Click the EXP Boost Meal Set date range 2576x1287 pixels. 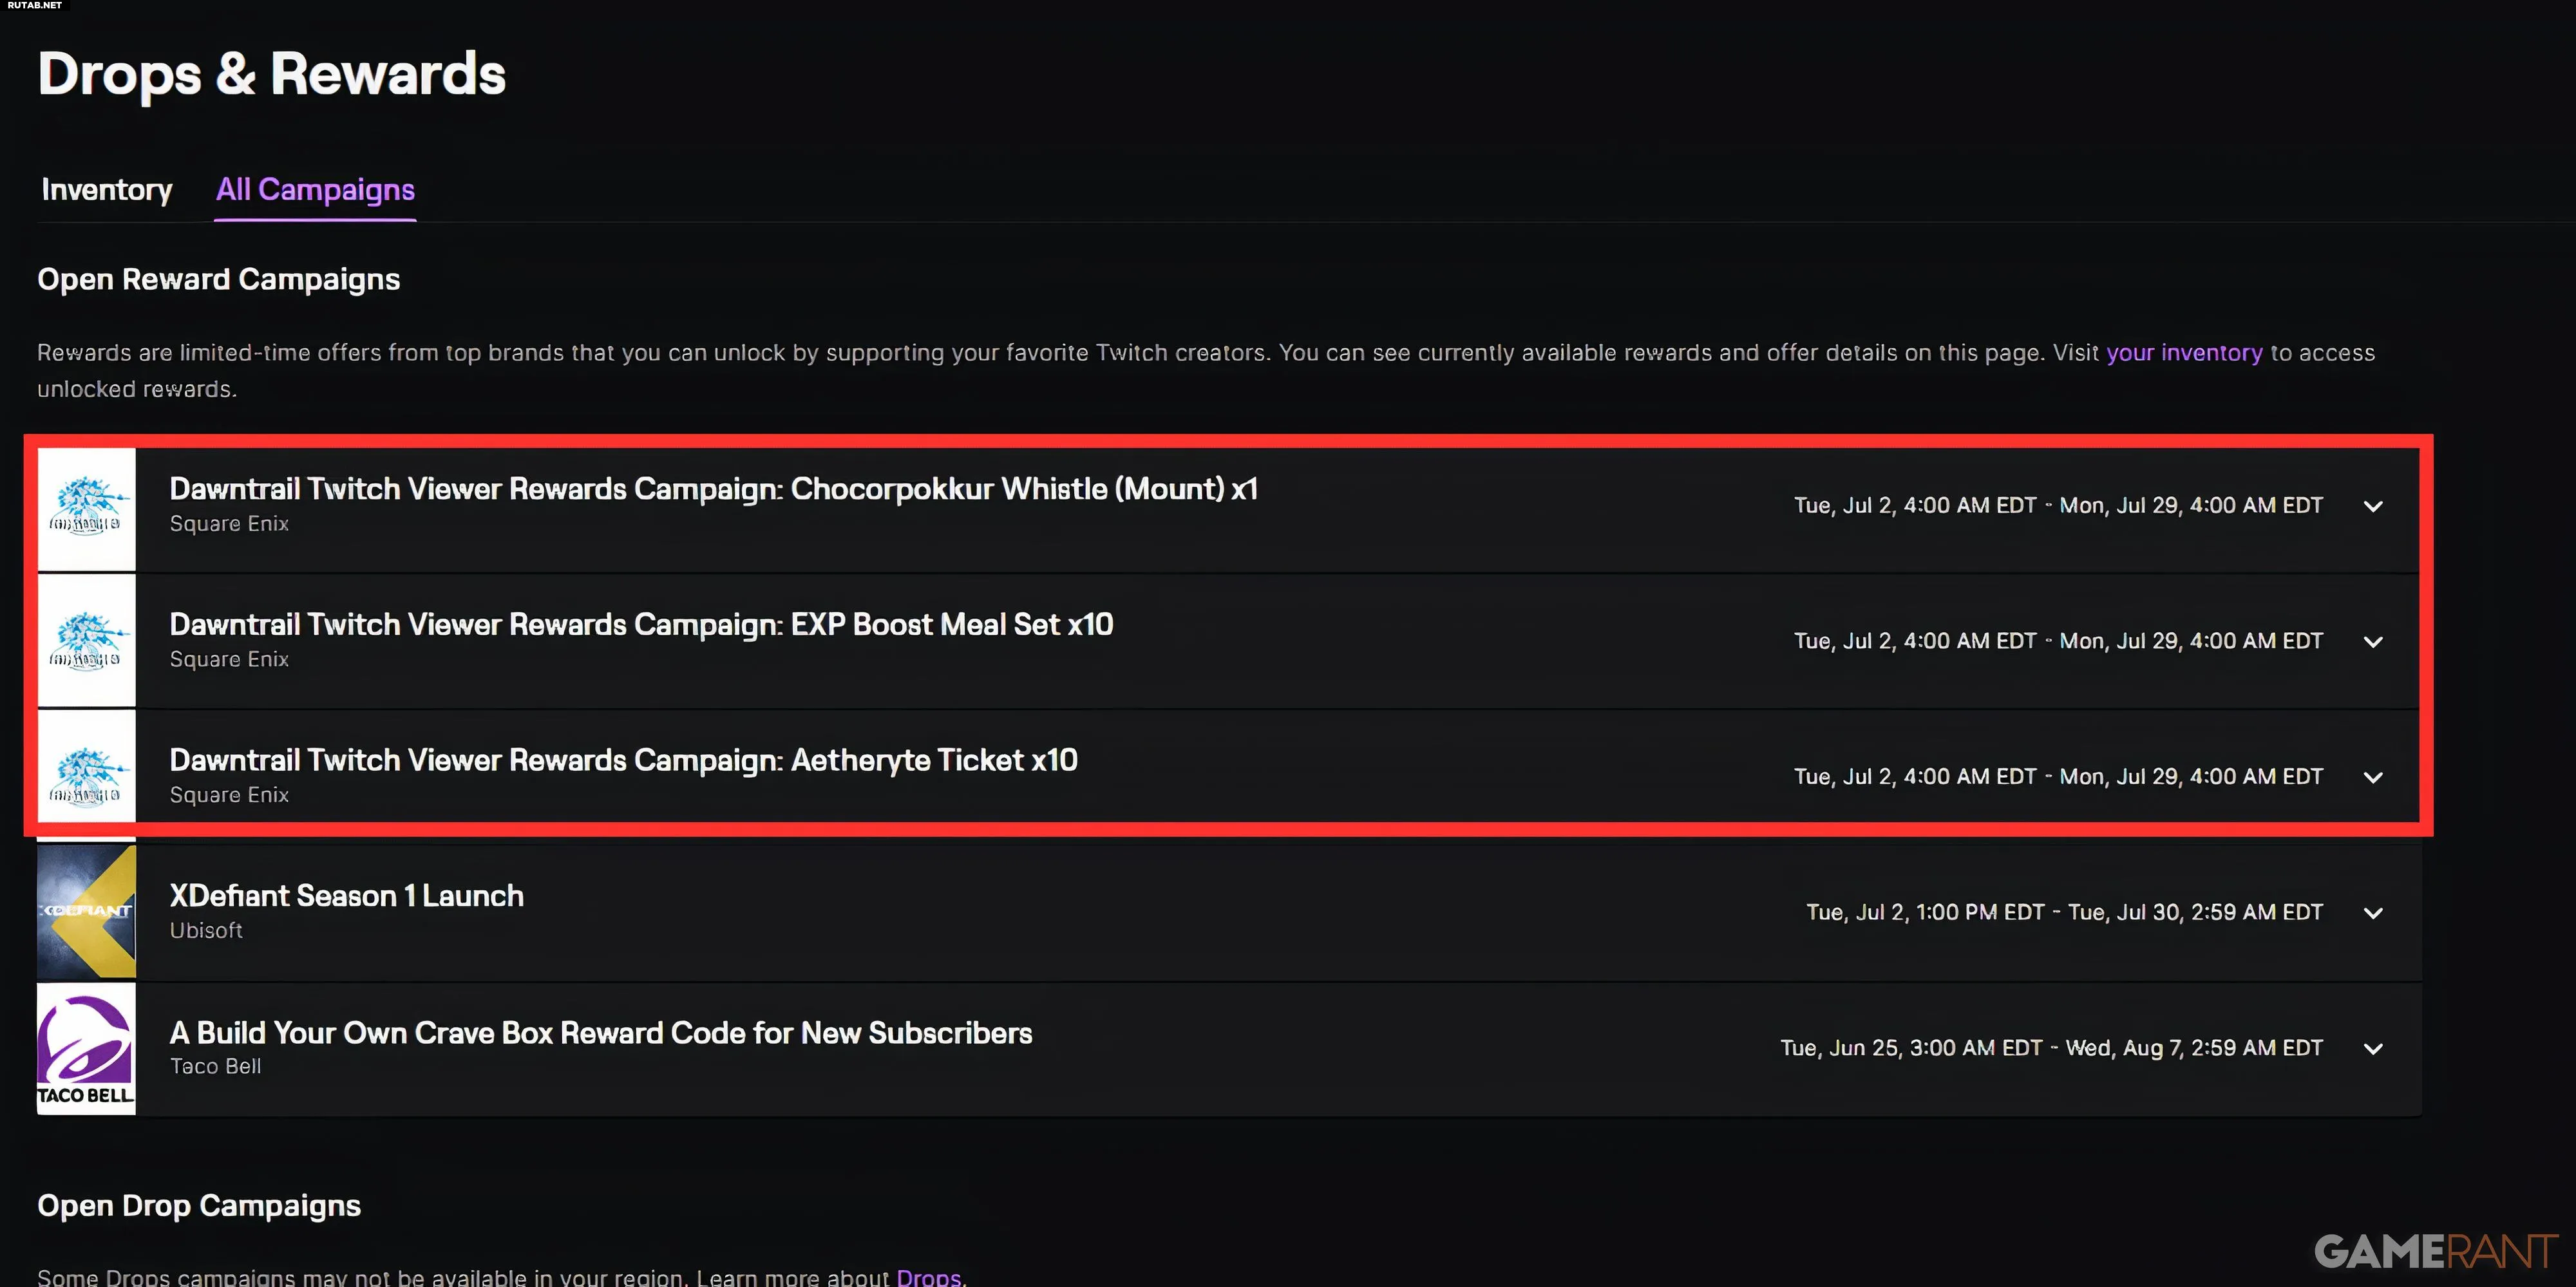[x=2058, y=641]
